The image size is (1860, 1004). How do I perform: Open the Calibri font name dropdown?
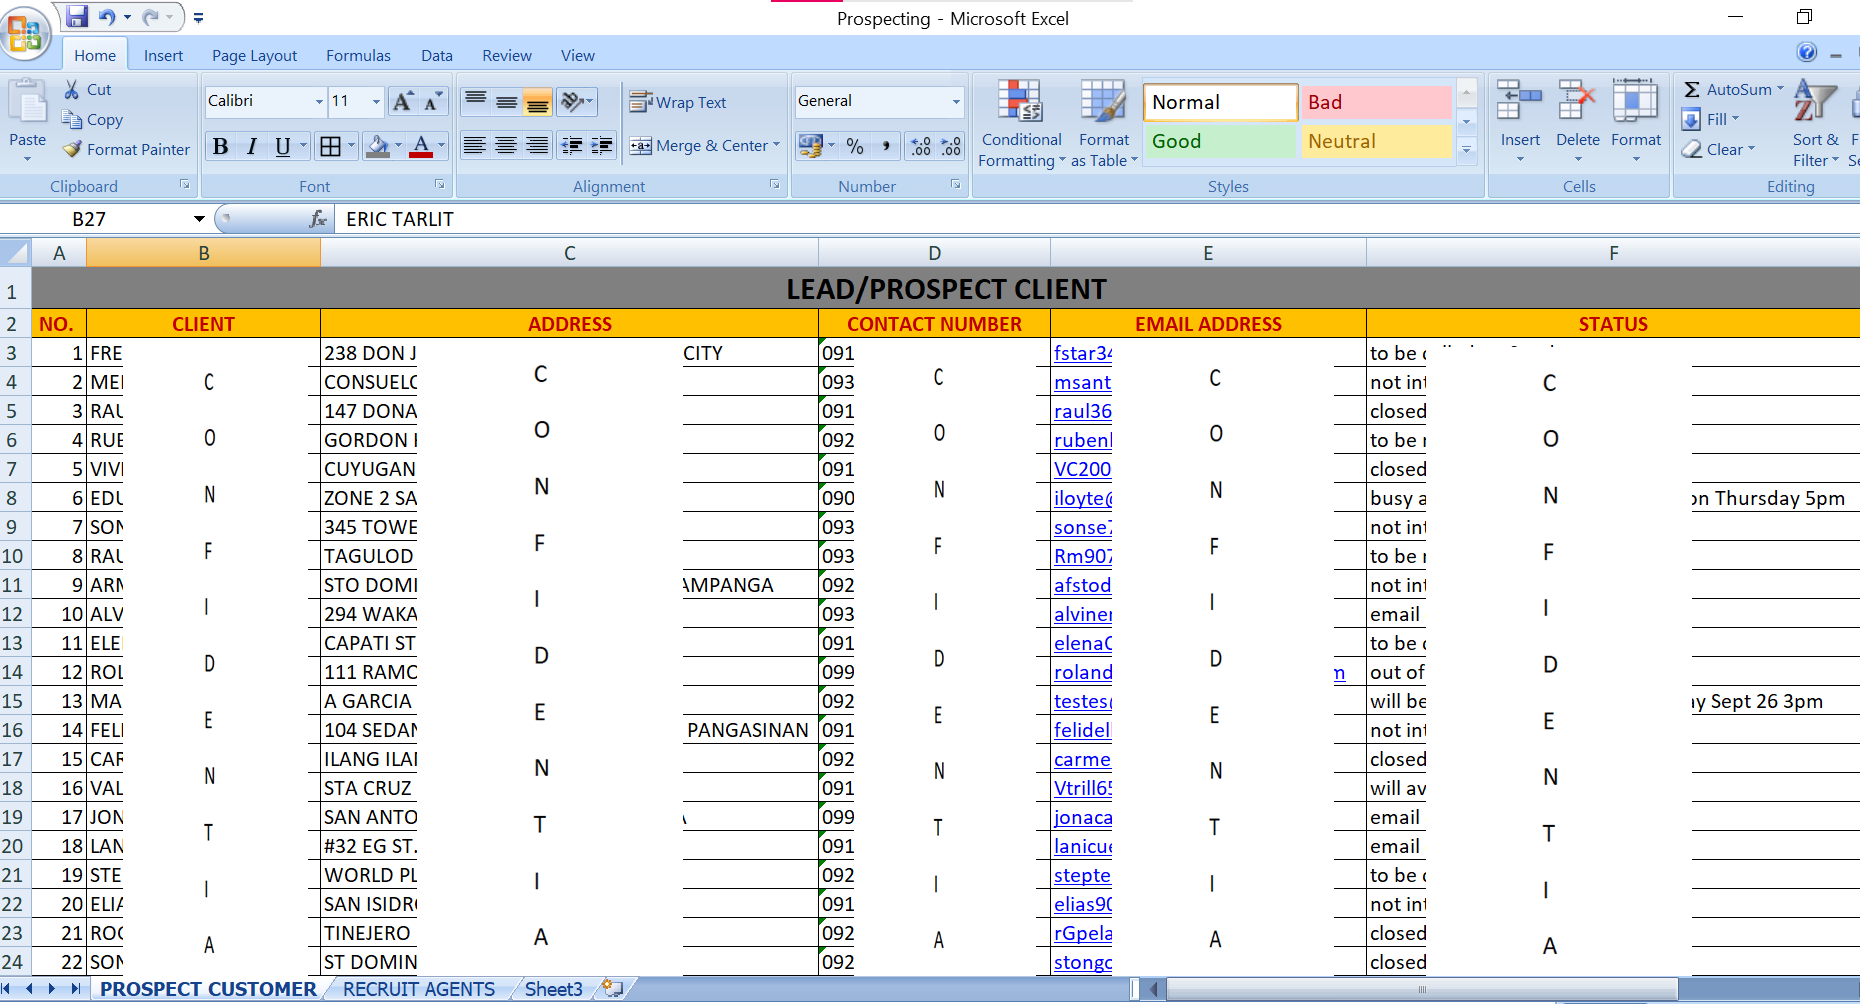point(319,101)
